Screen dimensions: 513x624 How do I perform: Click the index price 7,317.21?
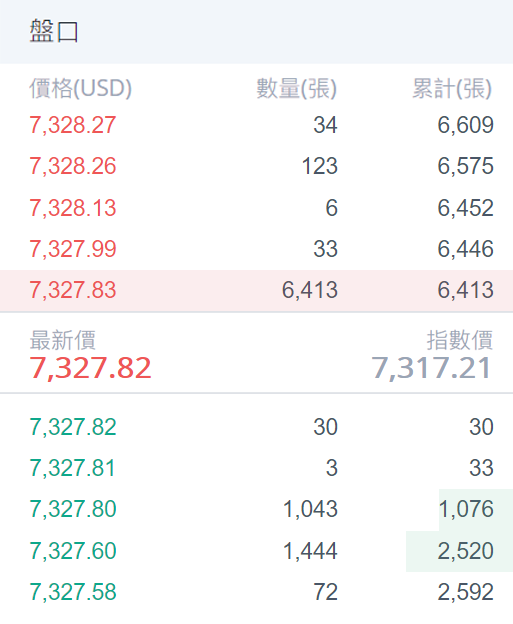(432, 368)
